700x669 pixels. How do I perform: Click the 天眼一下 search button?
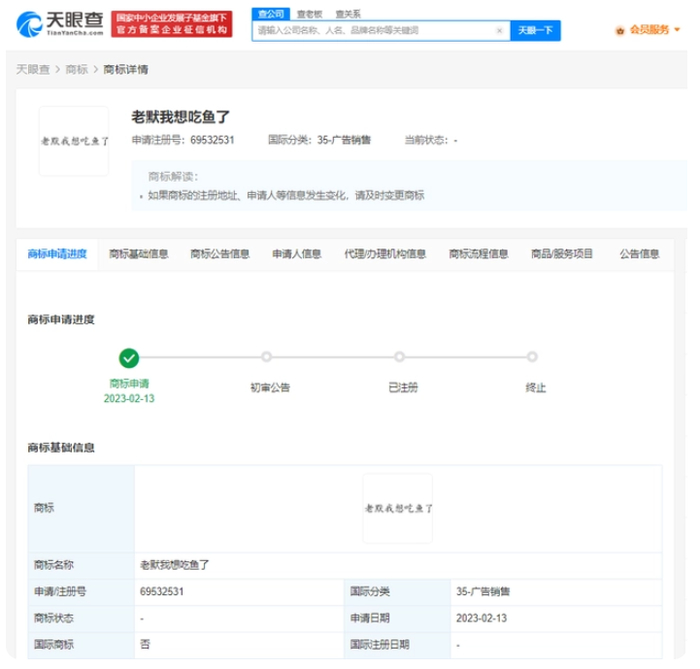point(535,31)
